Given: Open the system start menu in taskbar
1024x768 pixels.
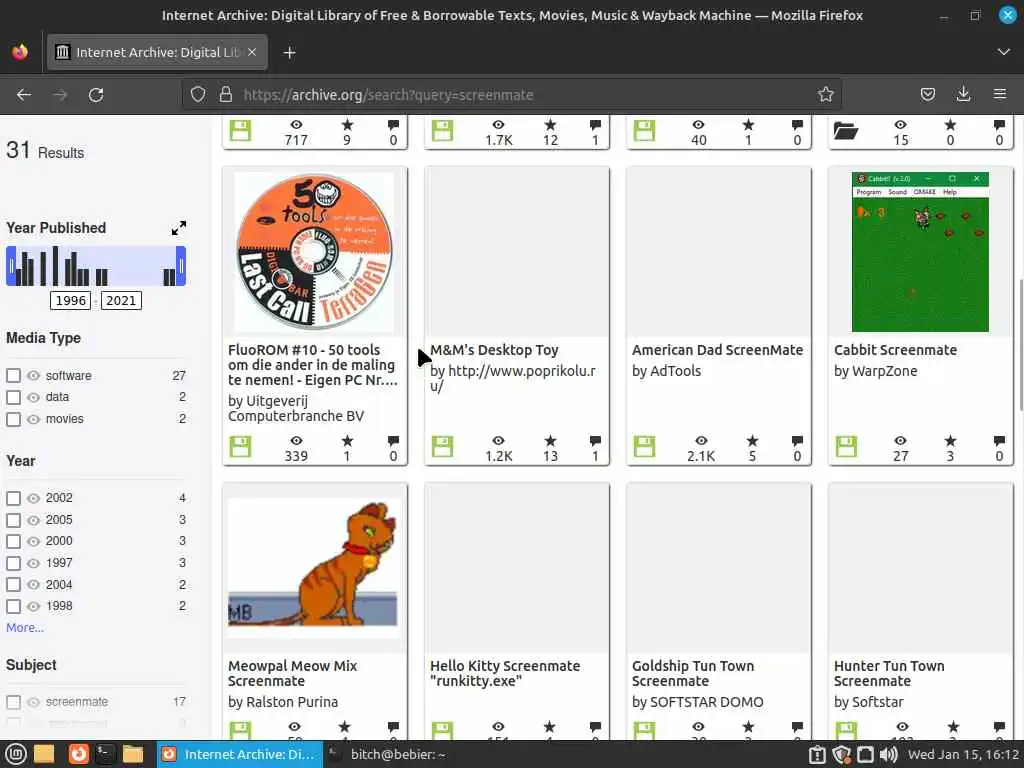Looking at the screenshot, I should [16, 754].
